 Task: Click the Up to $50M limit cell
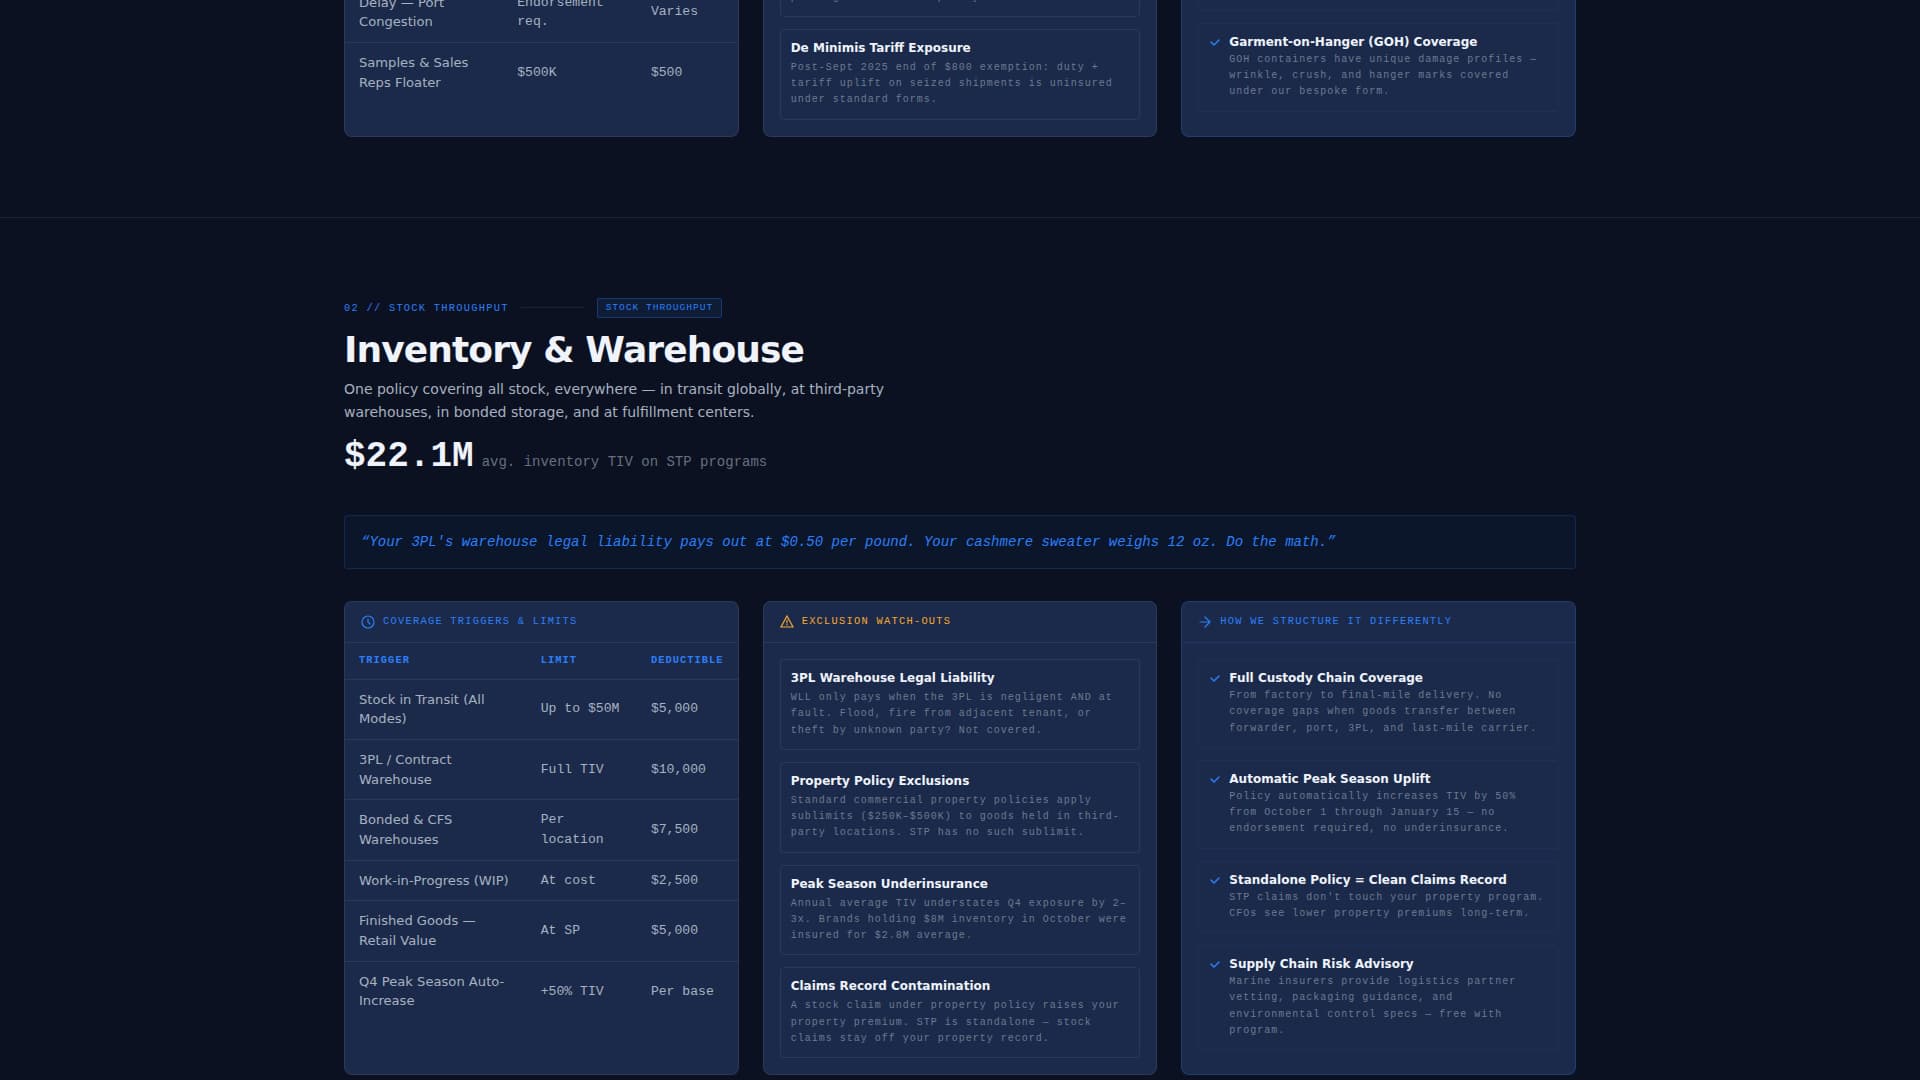(x=580, y=708)
